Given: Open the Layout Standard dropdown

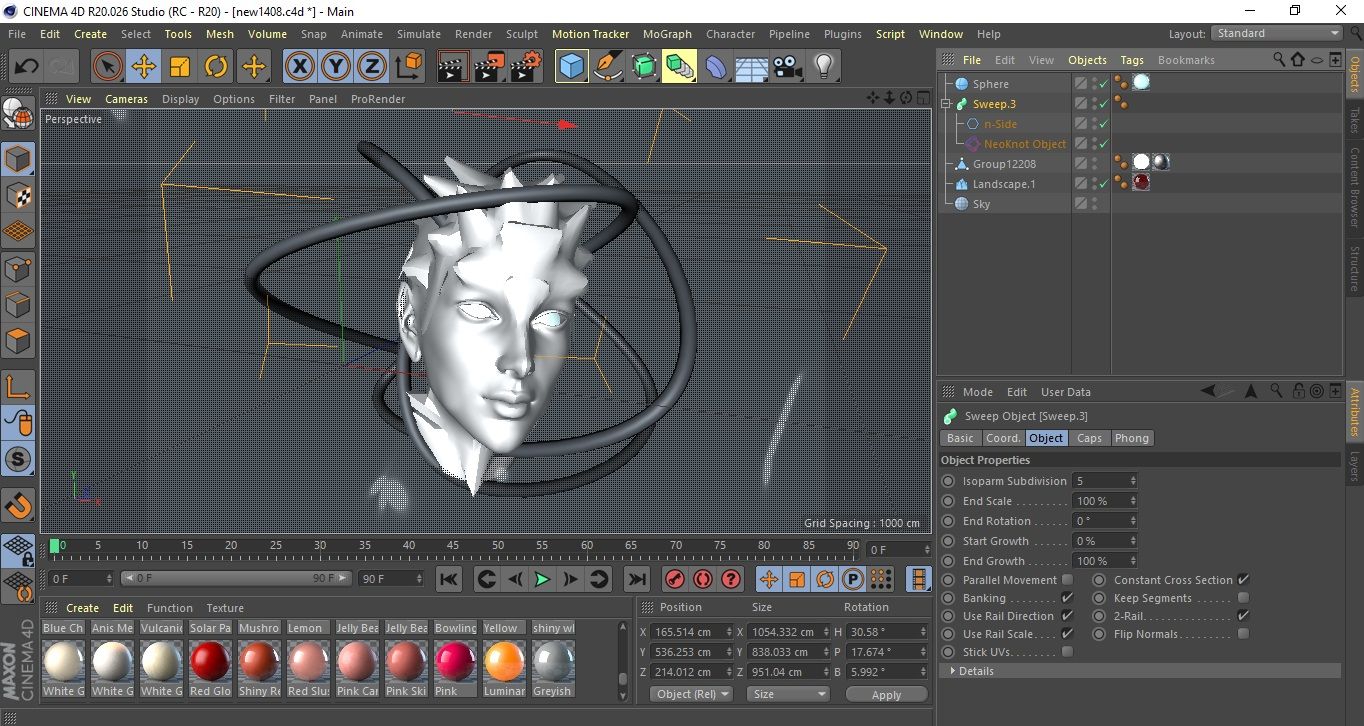Looking at the screenshot, I should click(1277, 33).
